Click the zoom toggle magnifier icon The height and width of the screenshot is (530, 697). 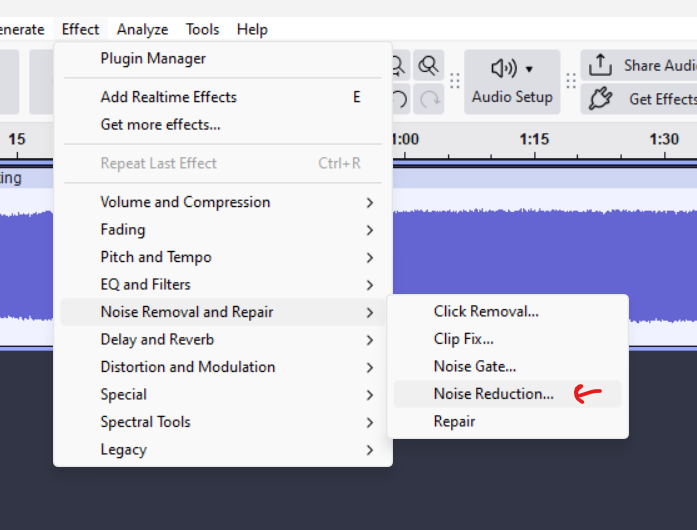click(429, 66)
